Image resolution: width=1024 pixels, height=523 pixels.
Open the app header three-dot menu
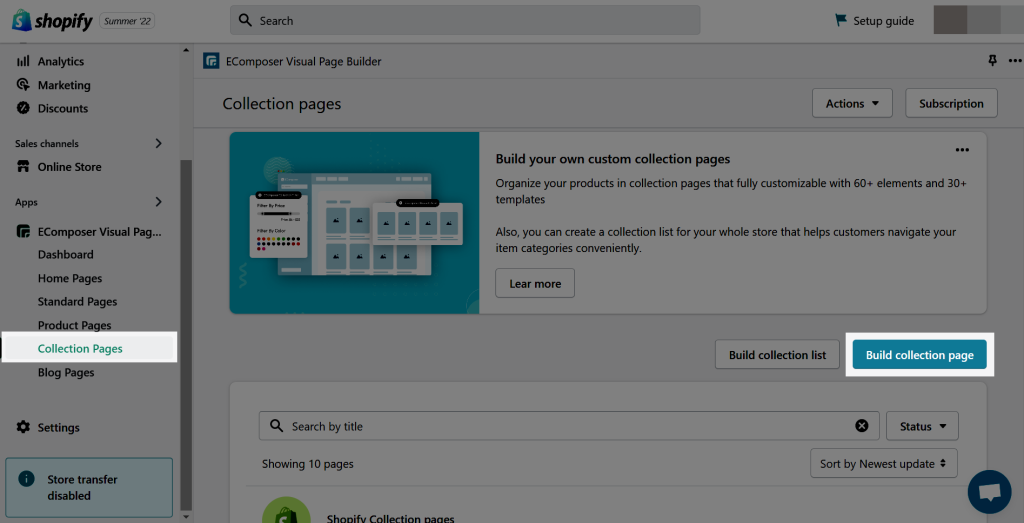tap(1014, 61)
